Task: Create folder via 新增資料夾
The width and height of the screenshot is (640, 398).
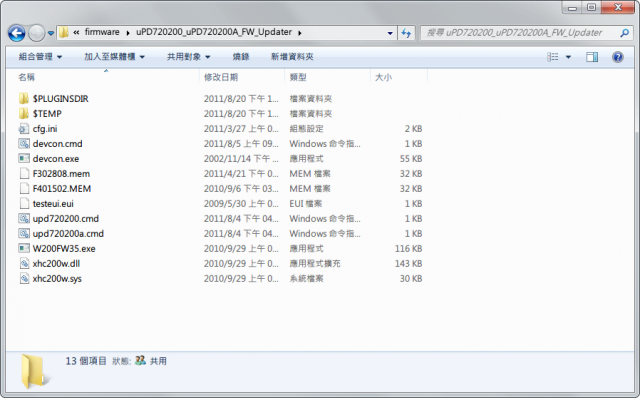Action: (x=292, y=57)
